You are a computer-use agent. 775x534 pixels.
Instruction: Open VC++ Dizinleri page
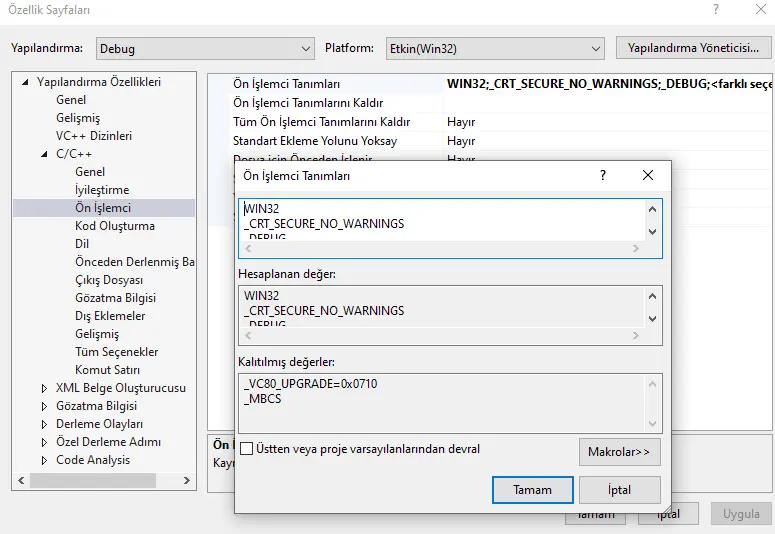[x=94, y=136]
